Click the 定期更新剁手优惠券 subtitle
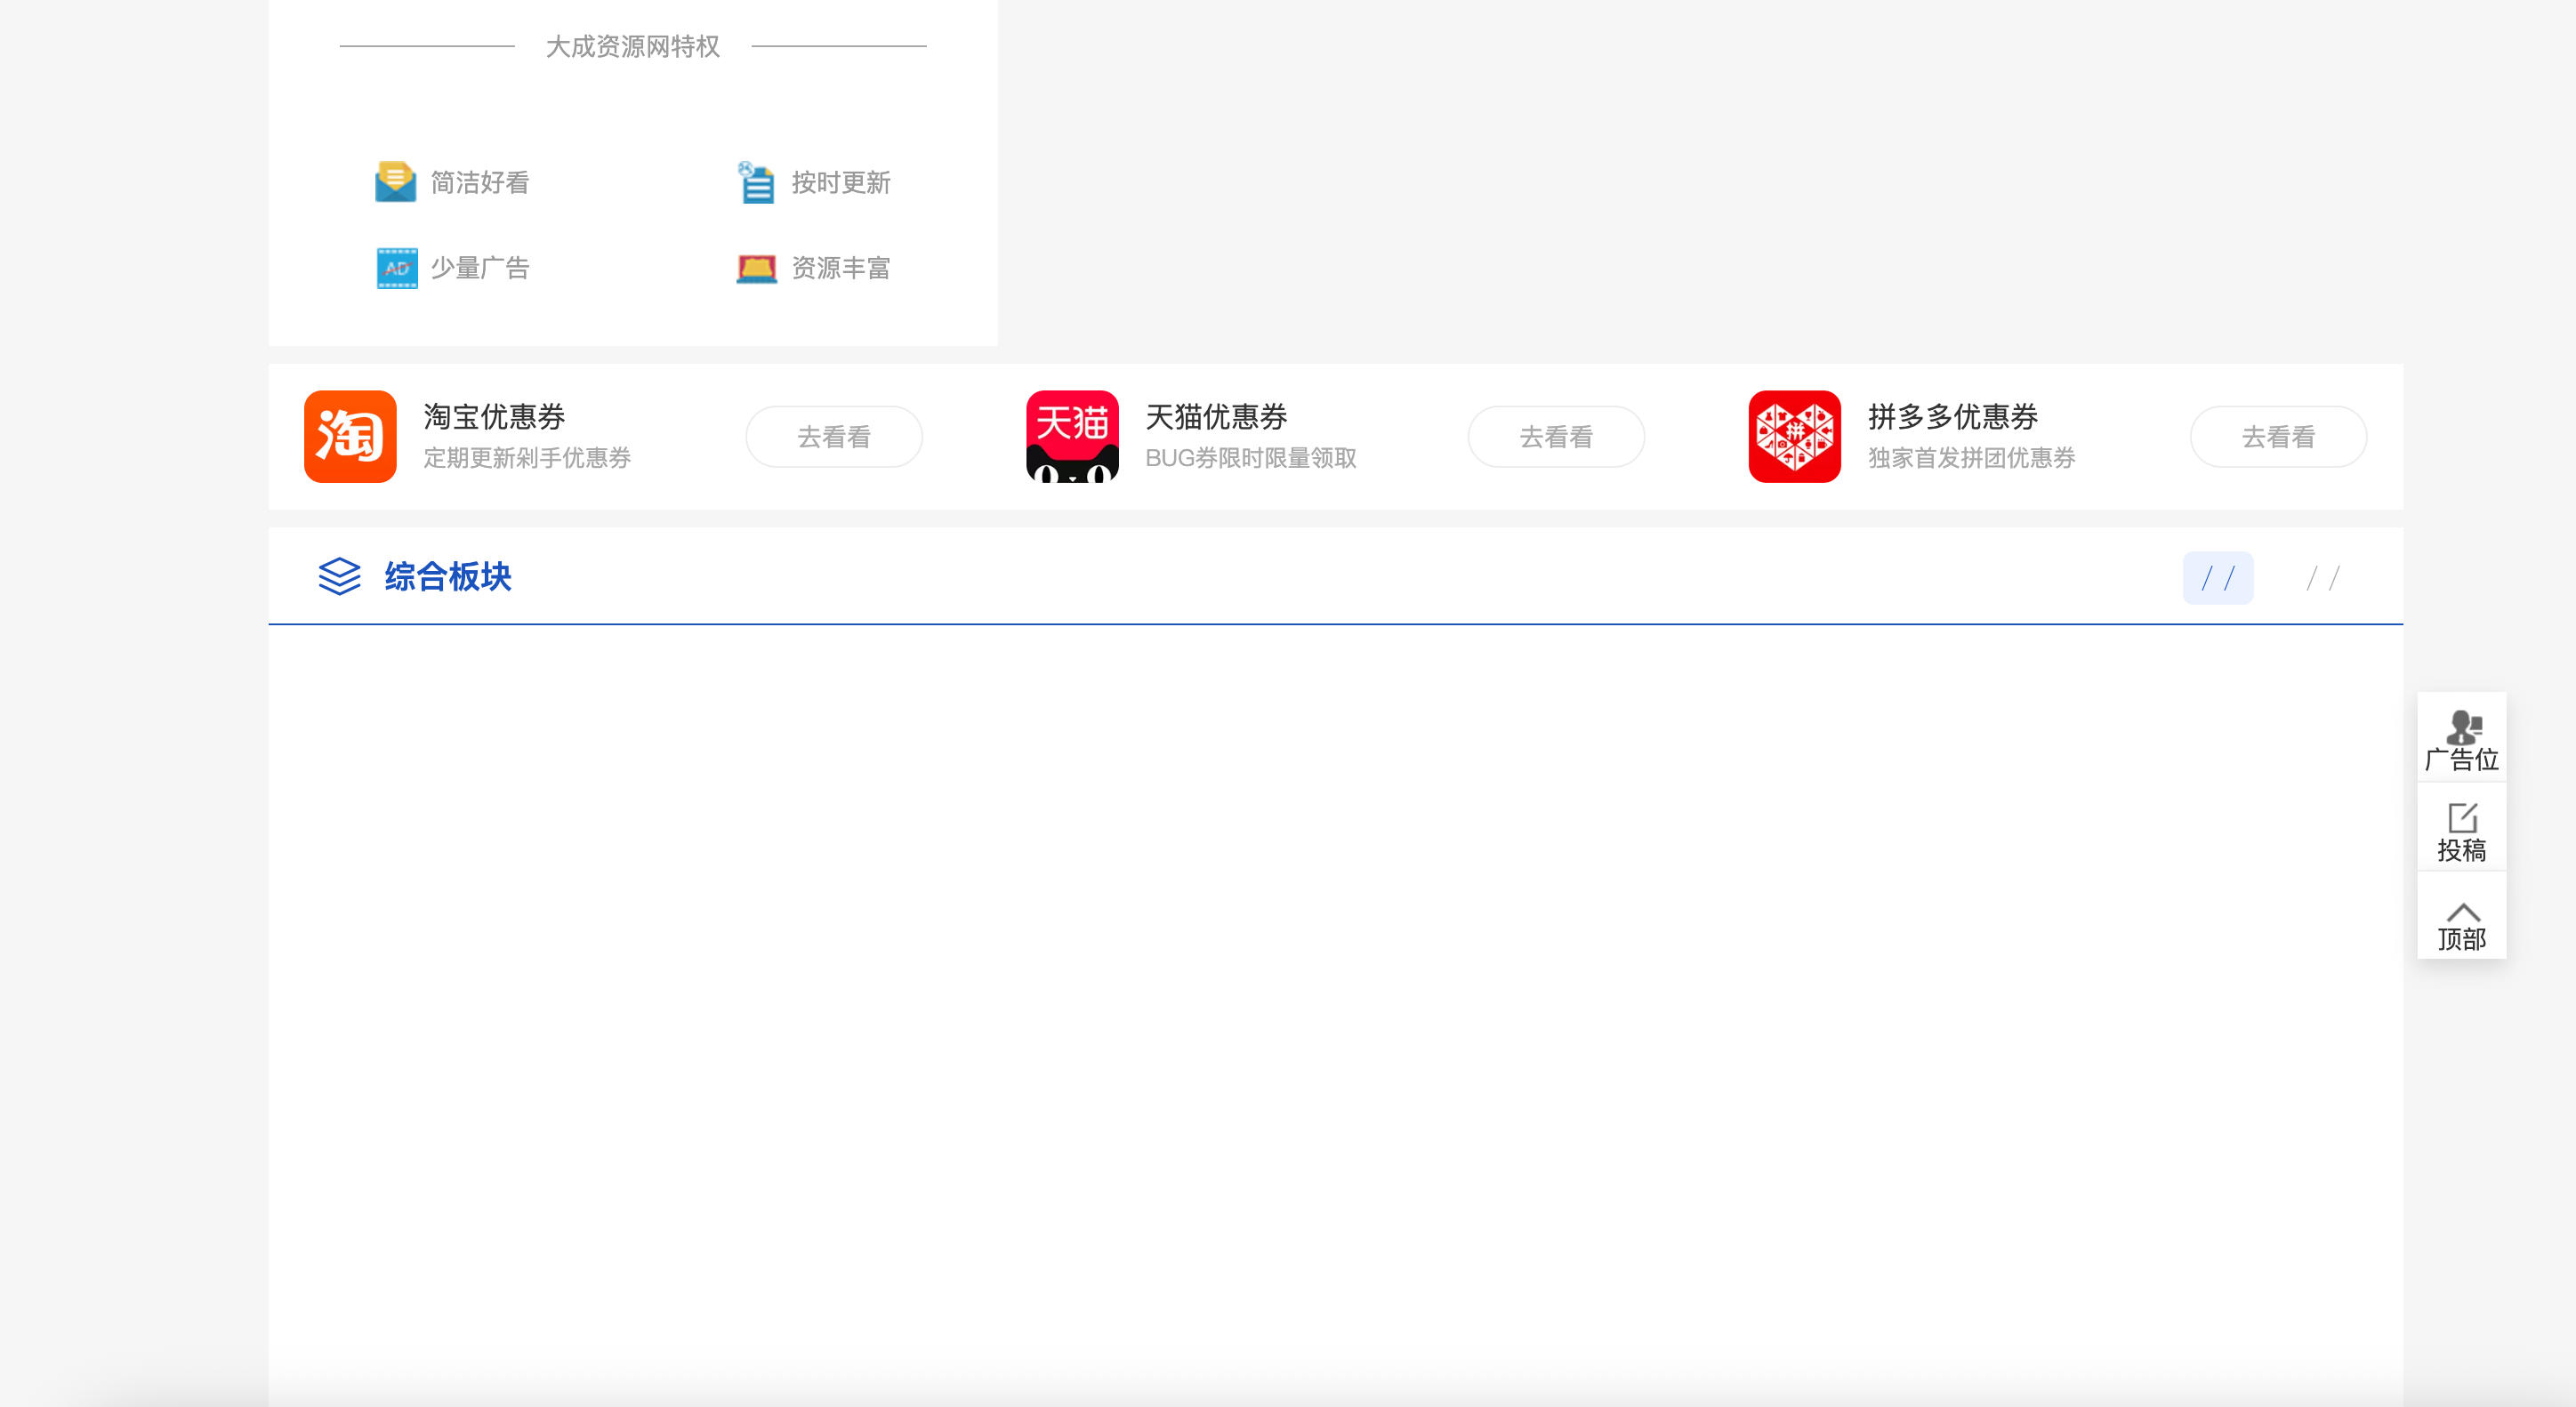The image size is (2576, 1407). (527, 458)
